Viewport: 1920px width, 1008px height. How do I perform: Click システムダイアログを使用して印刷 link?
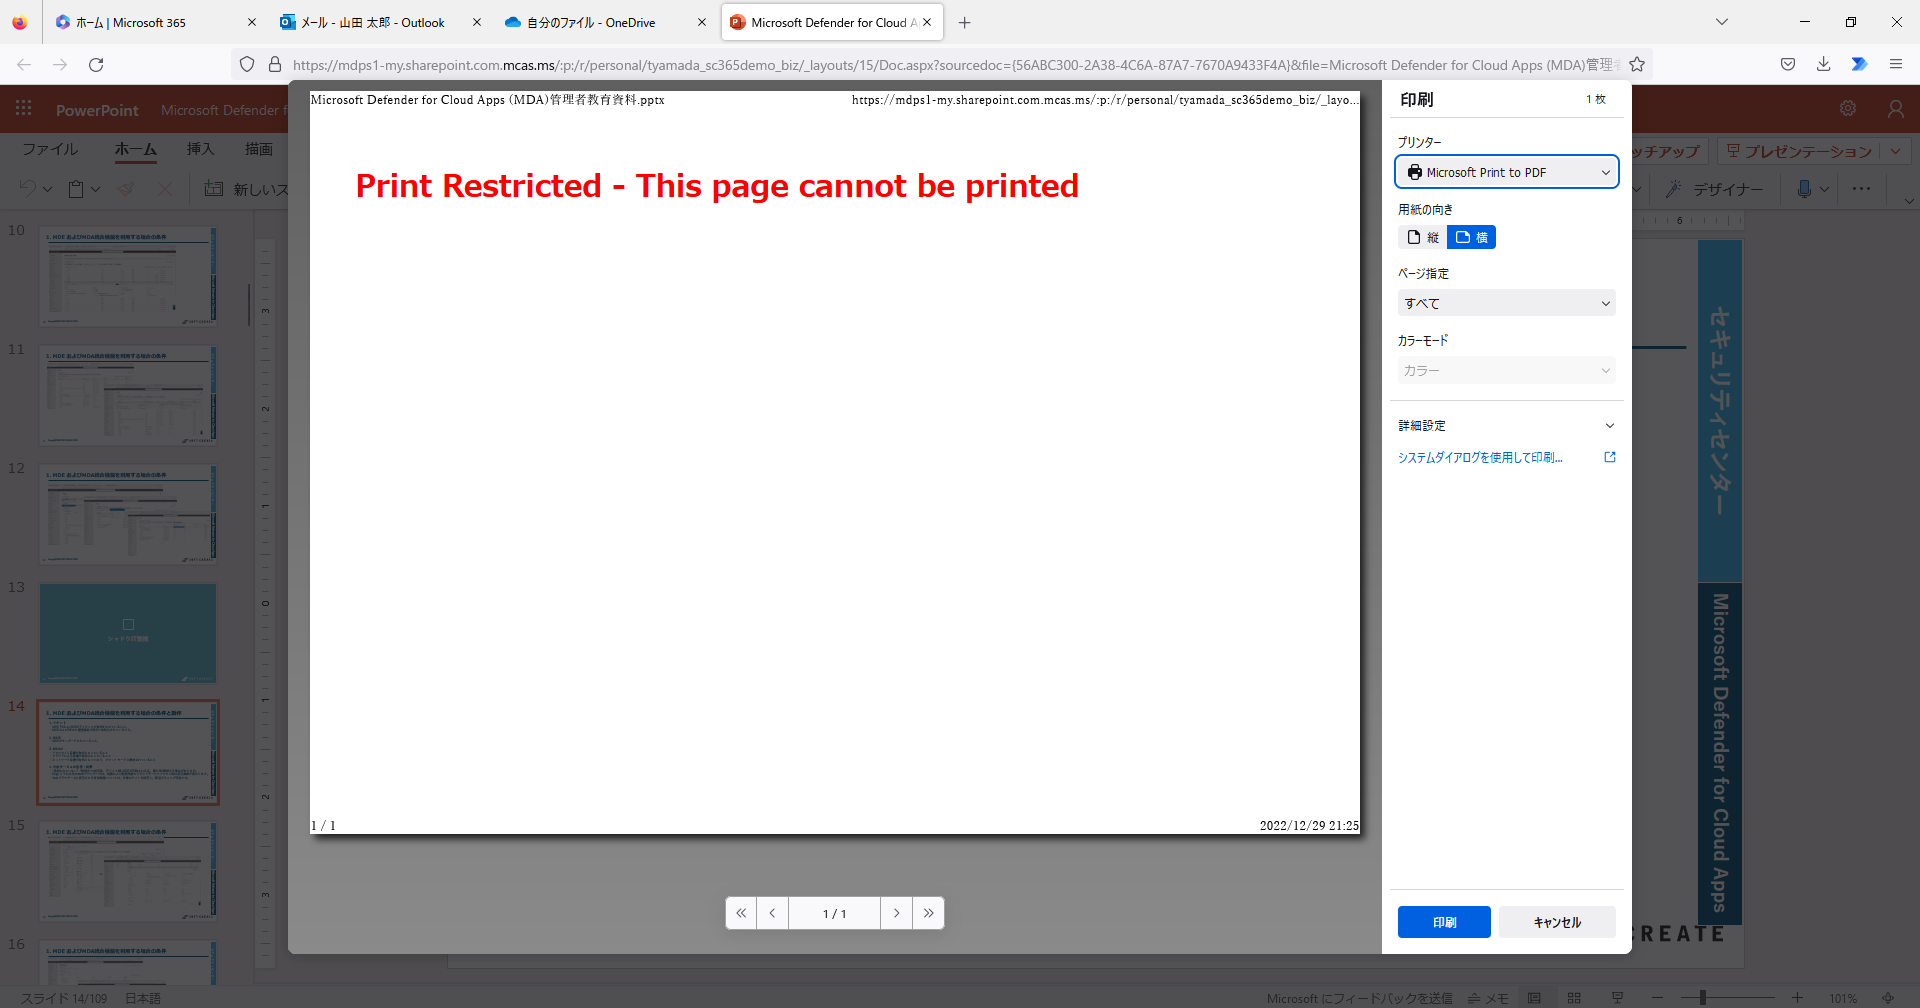(1480, 457)
